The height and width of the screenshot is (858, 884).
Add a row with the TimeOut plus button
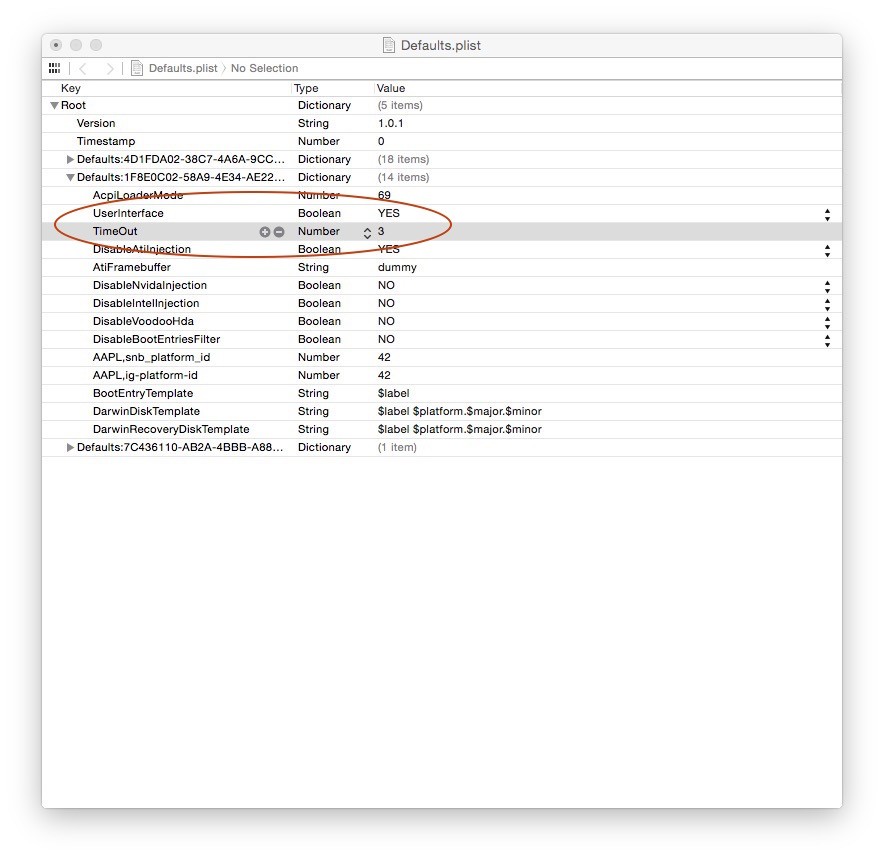tap(264, 232)
